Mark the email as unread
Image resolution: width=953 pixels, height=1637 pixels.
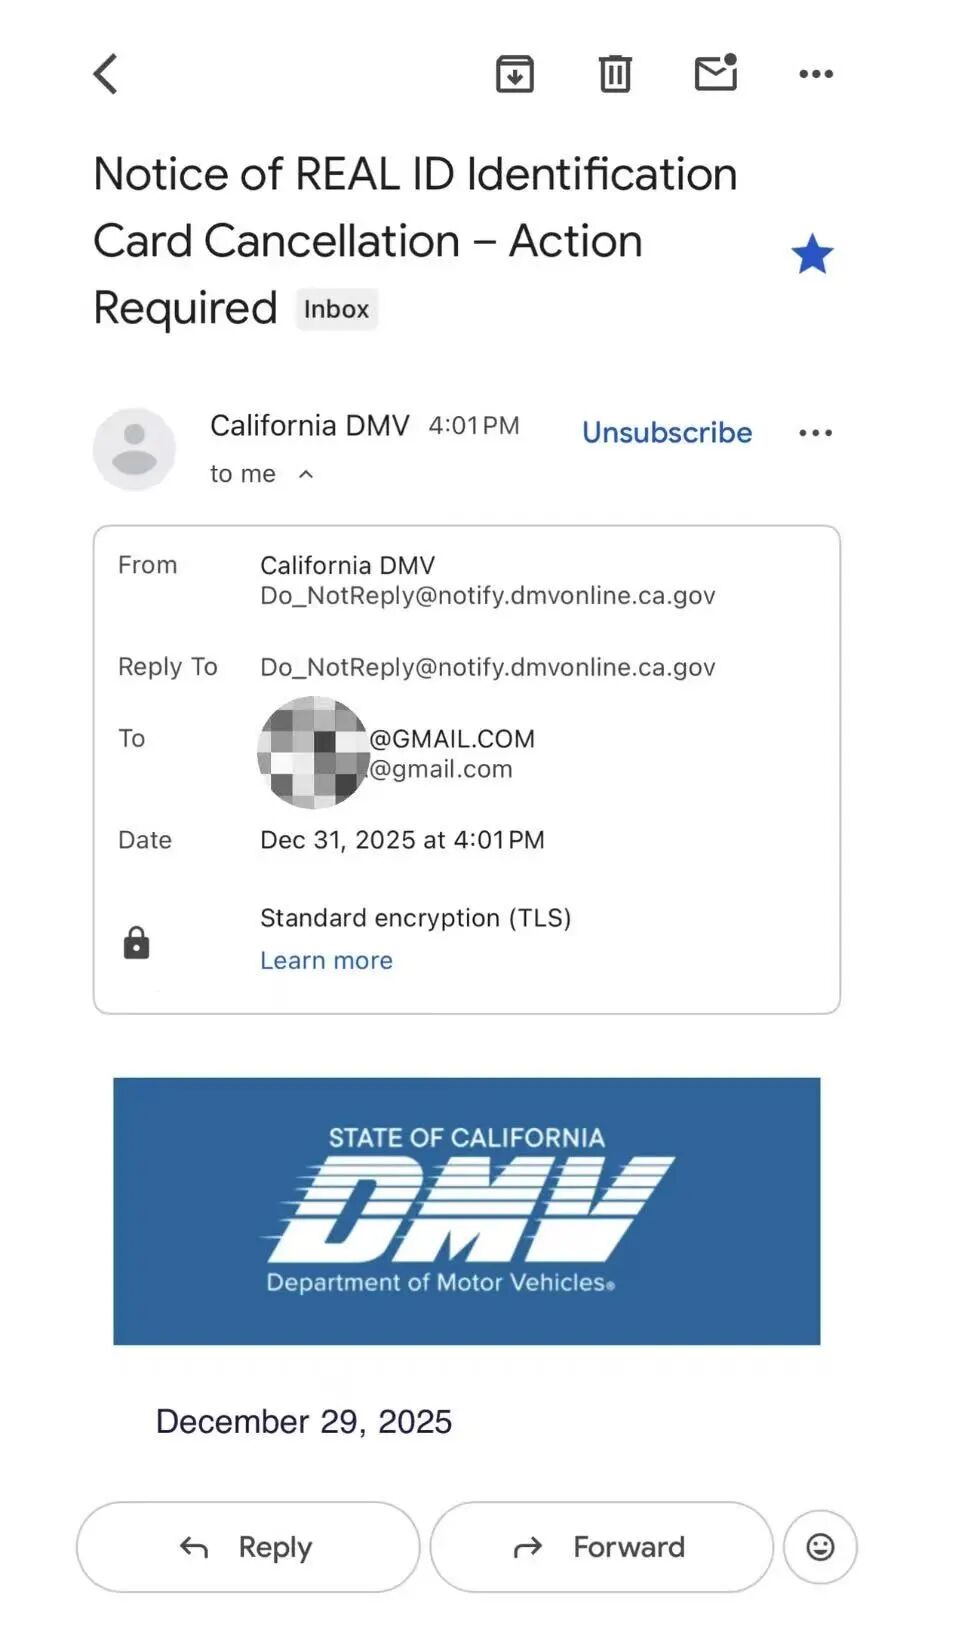tap(716, 73)
